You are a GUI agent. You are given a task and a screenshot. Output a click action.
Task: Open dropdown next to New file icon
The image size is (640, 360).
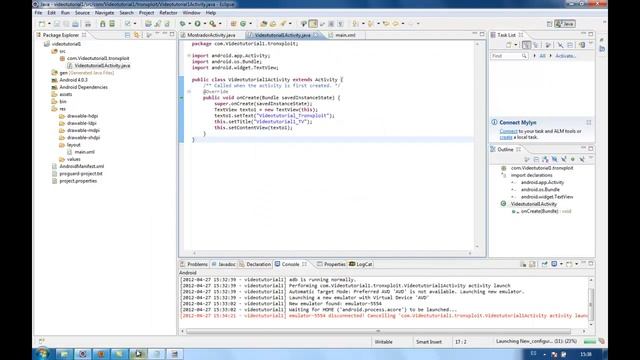click(x=49, y=24)
